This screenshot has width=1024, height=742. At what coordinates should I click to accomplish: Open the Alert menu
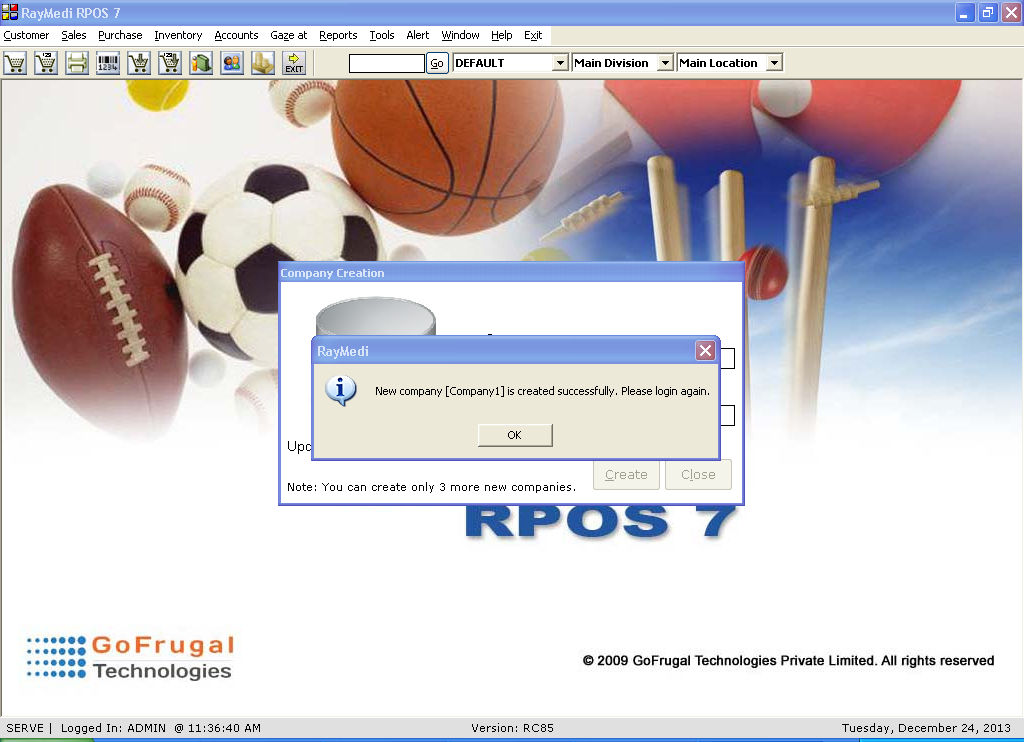tap(418, 35)
